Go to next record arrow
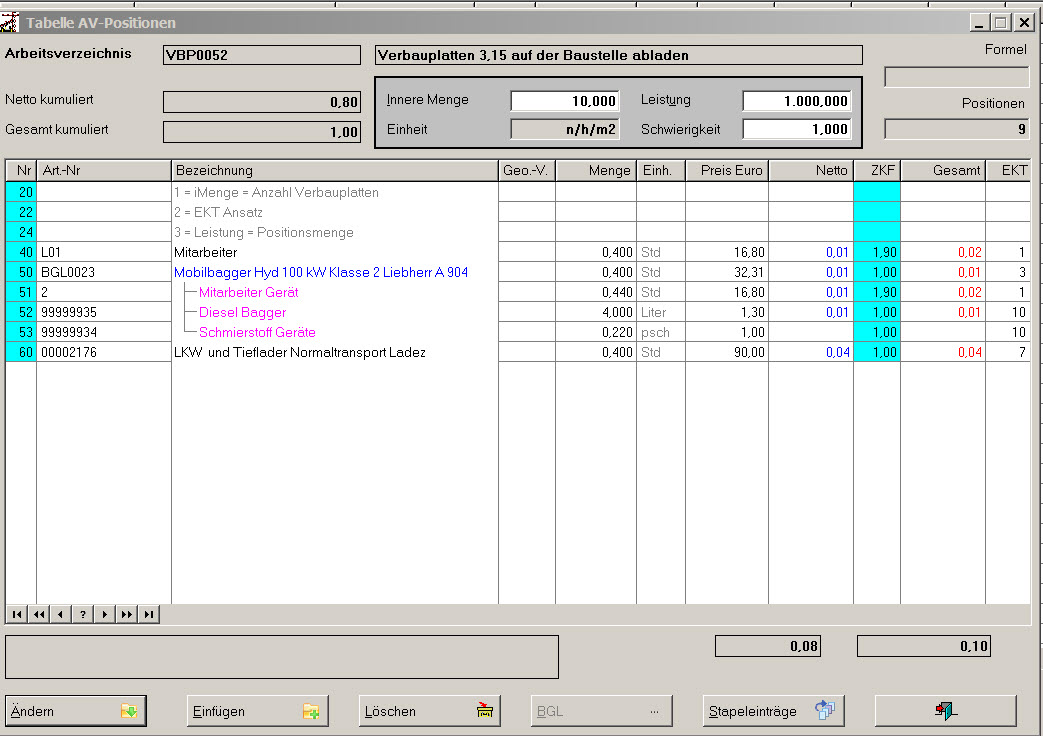 pyautogui.click(x=105, y=615)
